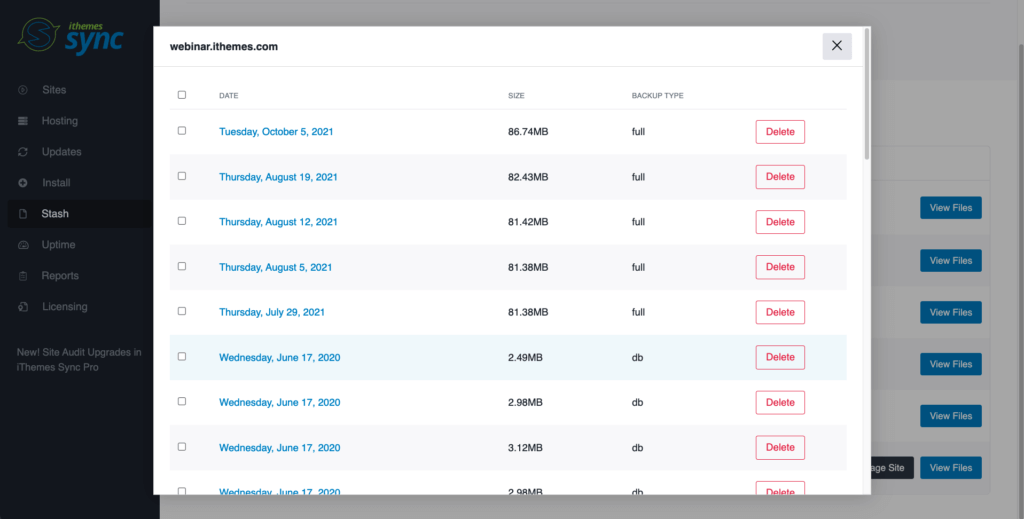The image size is (1024, 519).
Task: Delete the August 12, 2021 backup
Action: click(x=780, y=222)
